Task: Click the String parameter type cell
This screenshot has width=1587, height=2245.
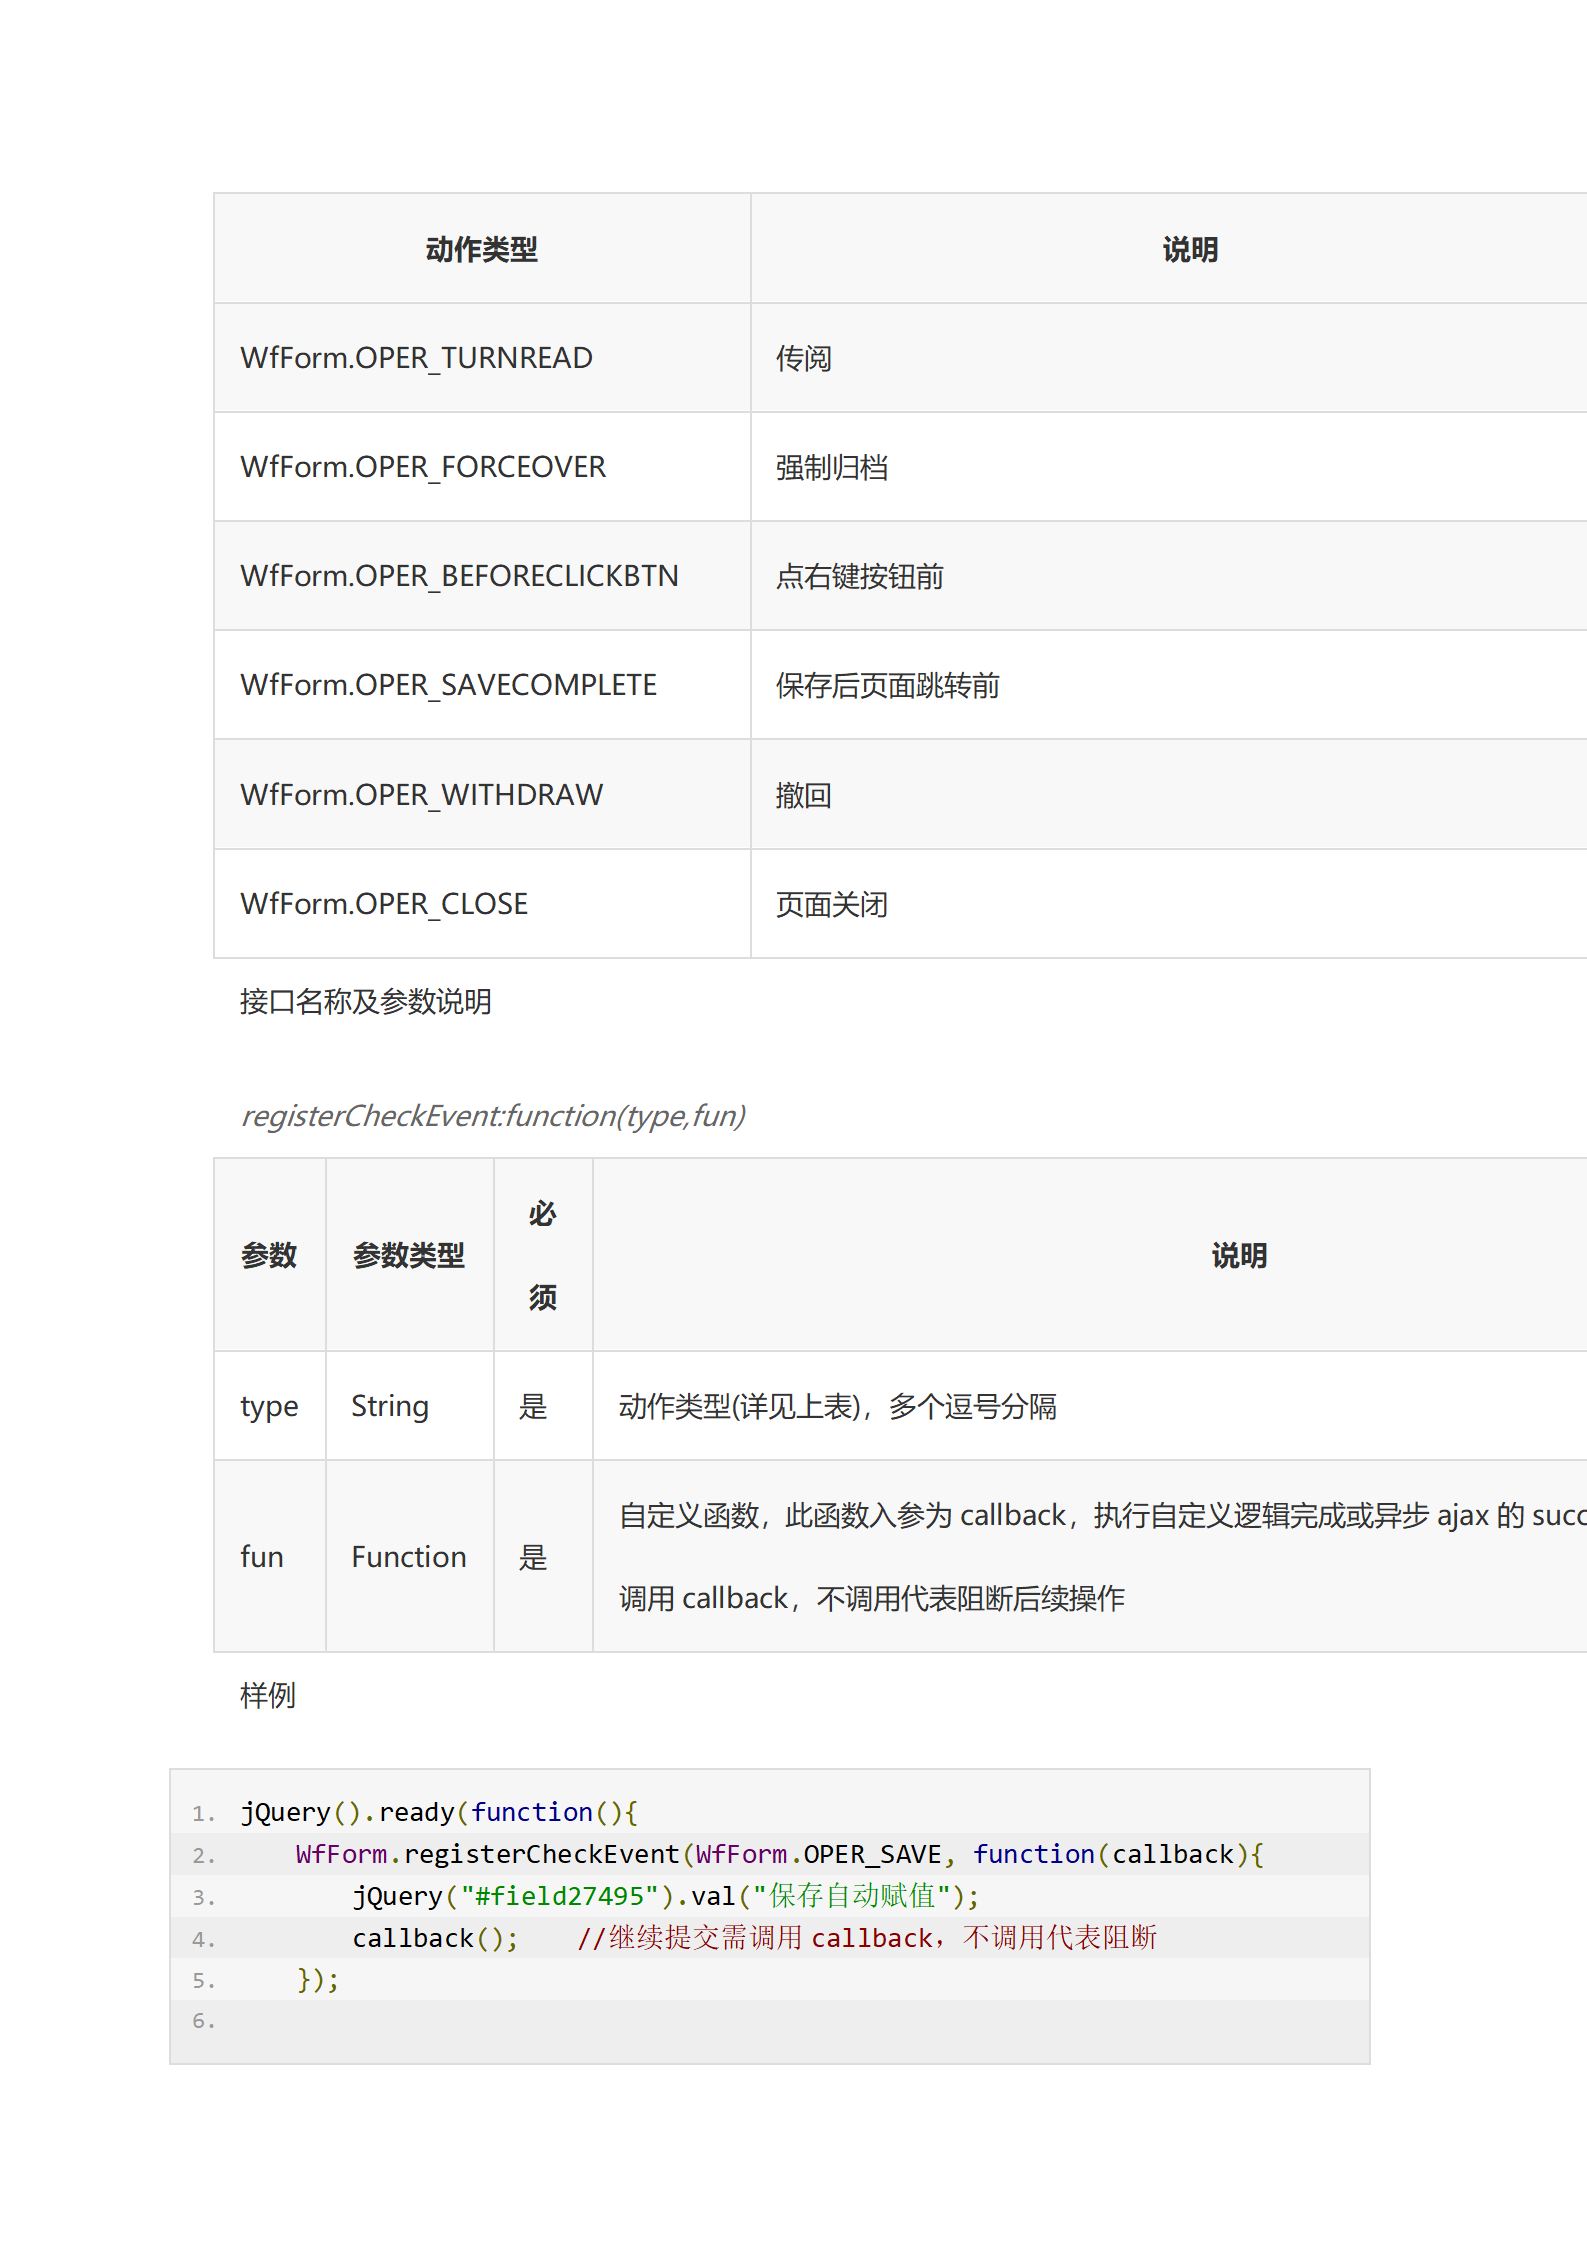Action: pos(390,1406)
